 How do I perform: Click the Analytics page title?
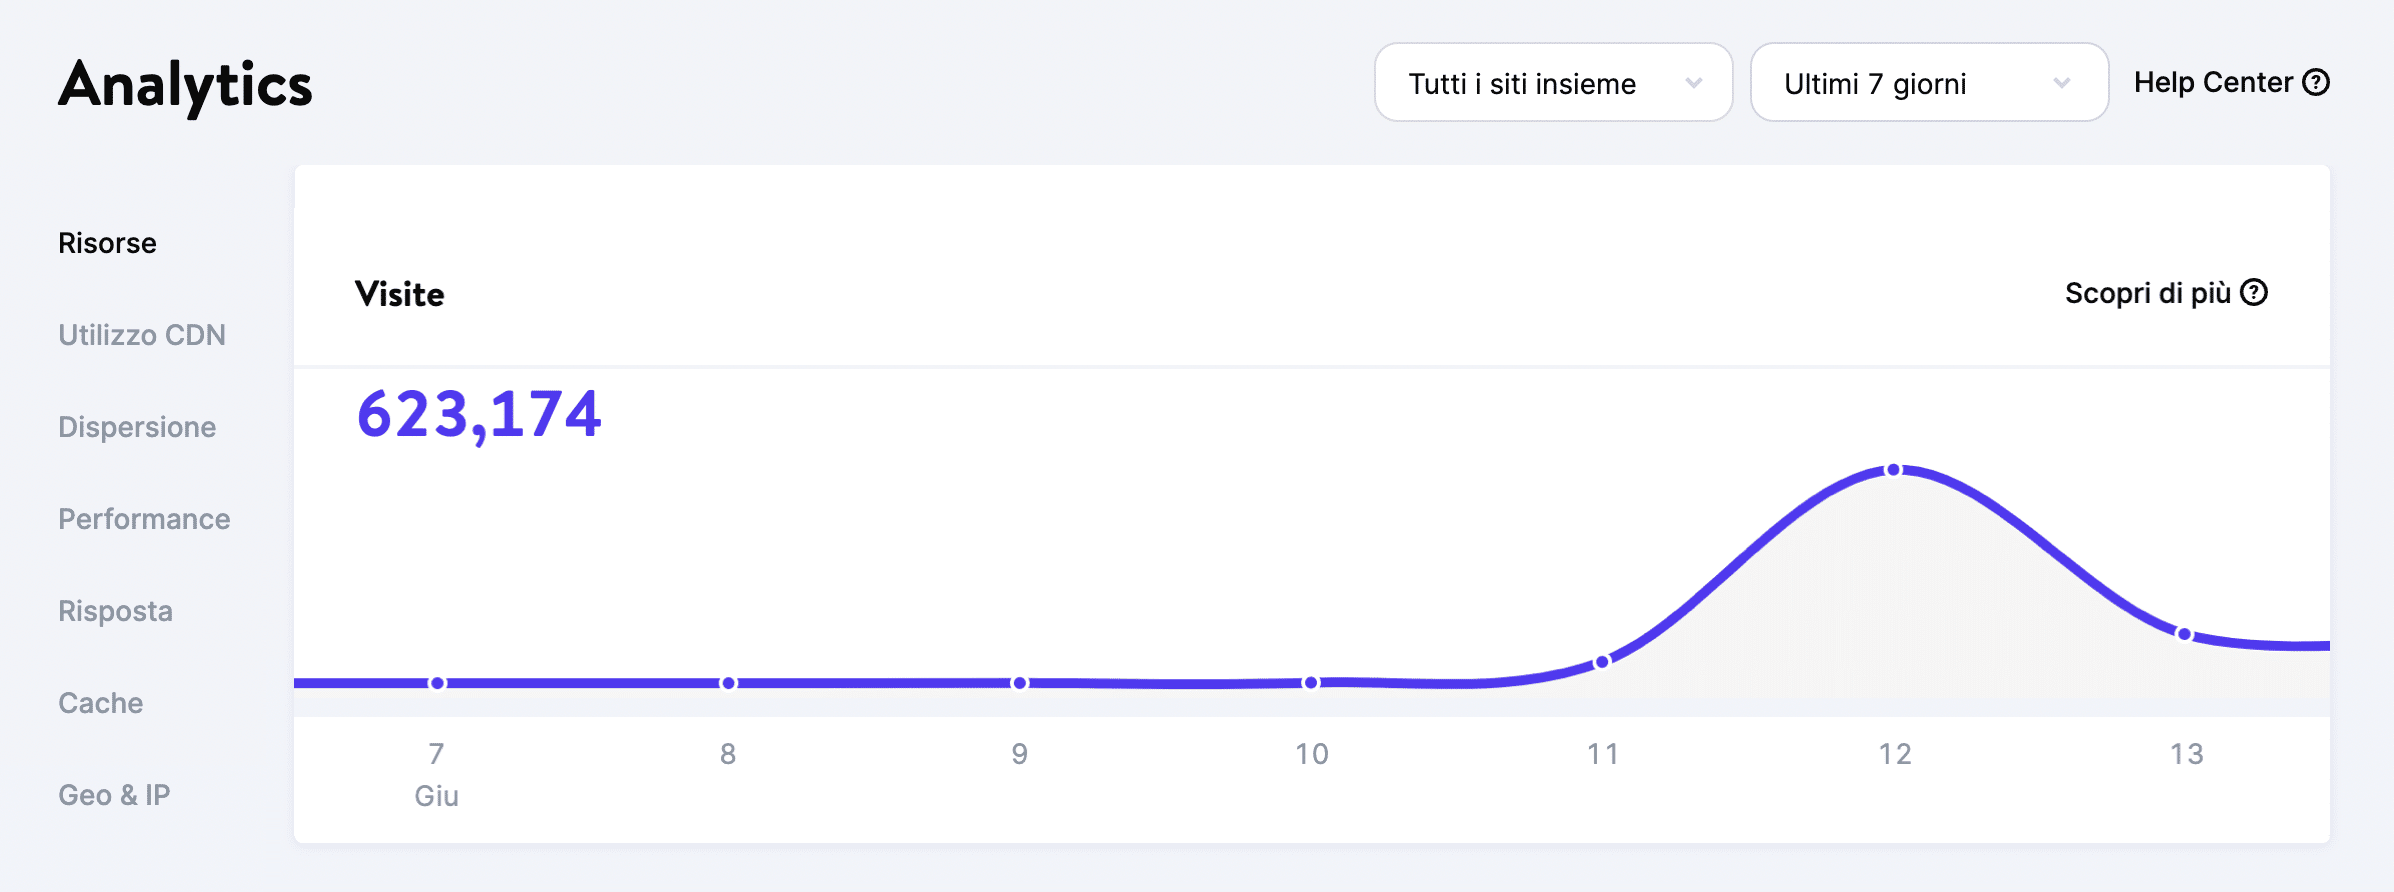coord(185,85)
